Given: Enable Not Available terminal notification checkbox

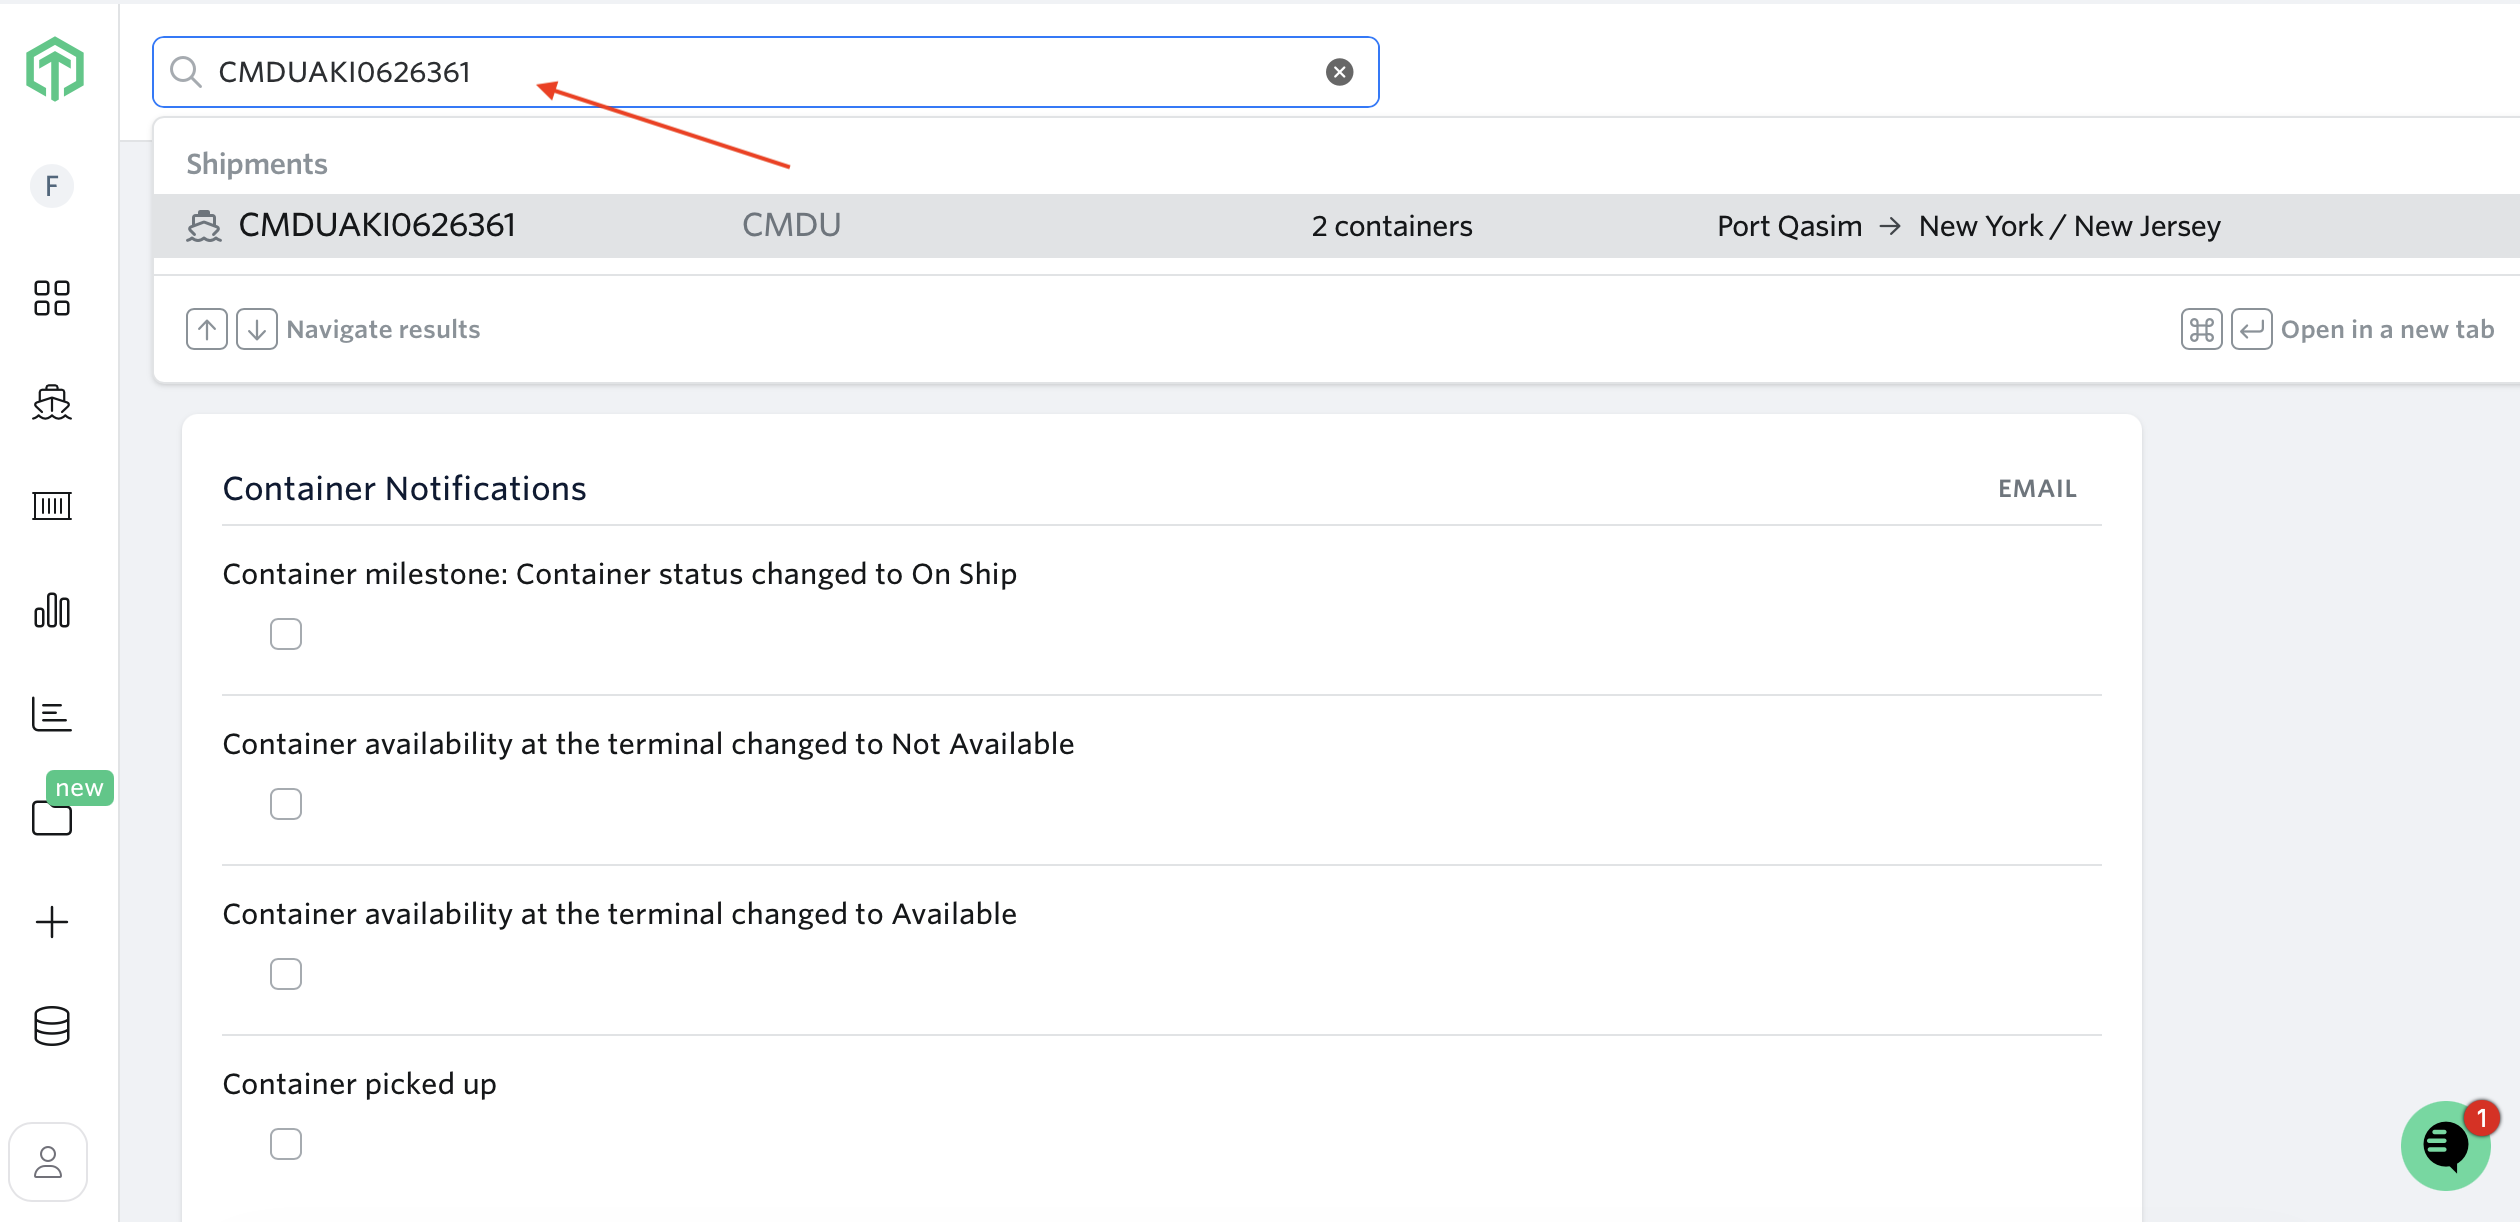Looking at the screenshot, I should 286,804.
